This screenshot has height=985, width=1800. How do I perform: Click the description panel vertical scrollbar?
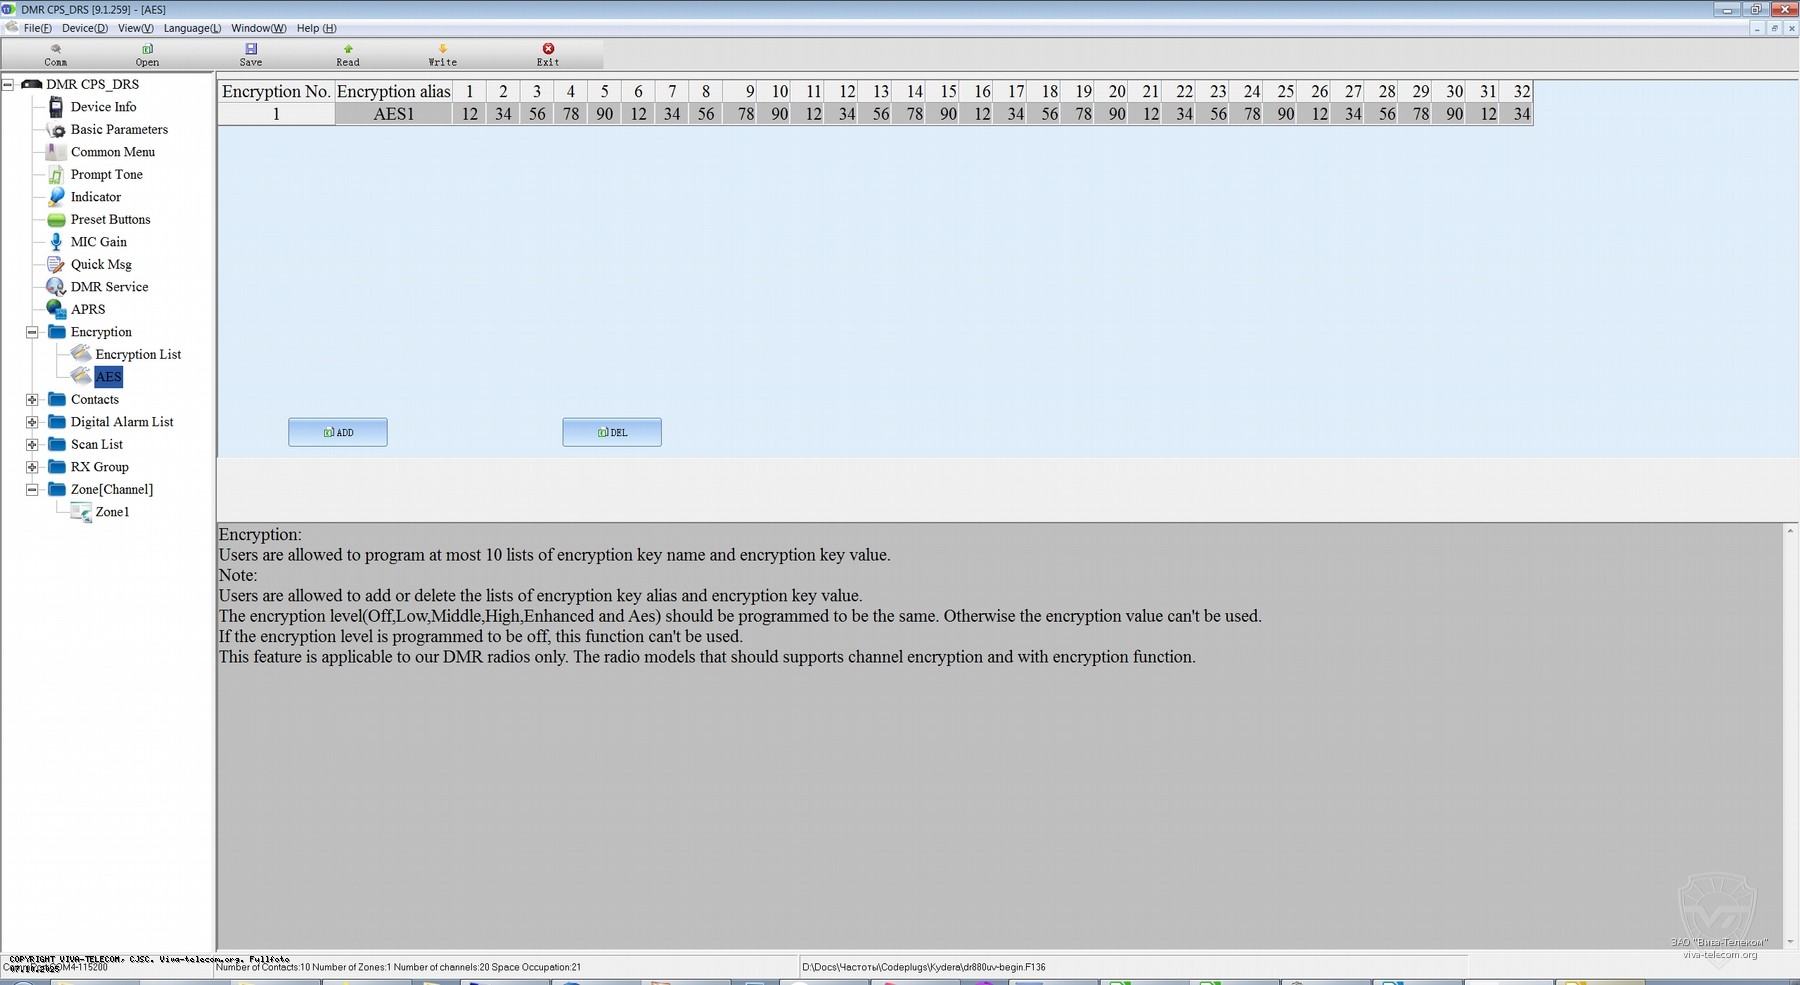(x=1790, y=735)
